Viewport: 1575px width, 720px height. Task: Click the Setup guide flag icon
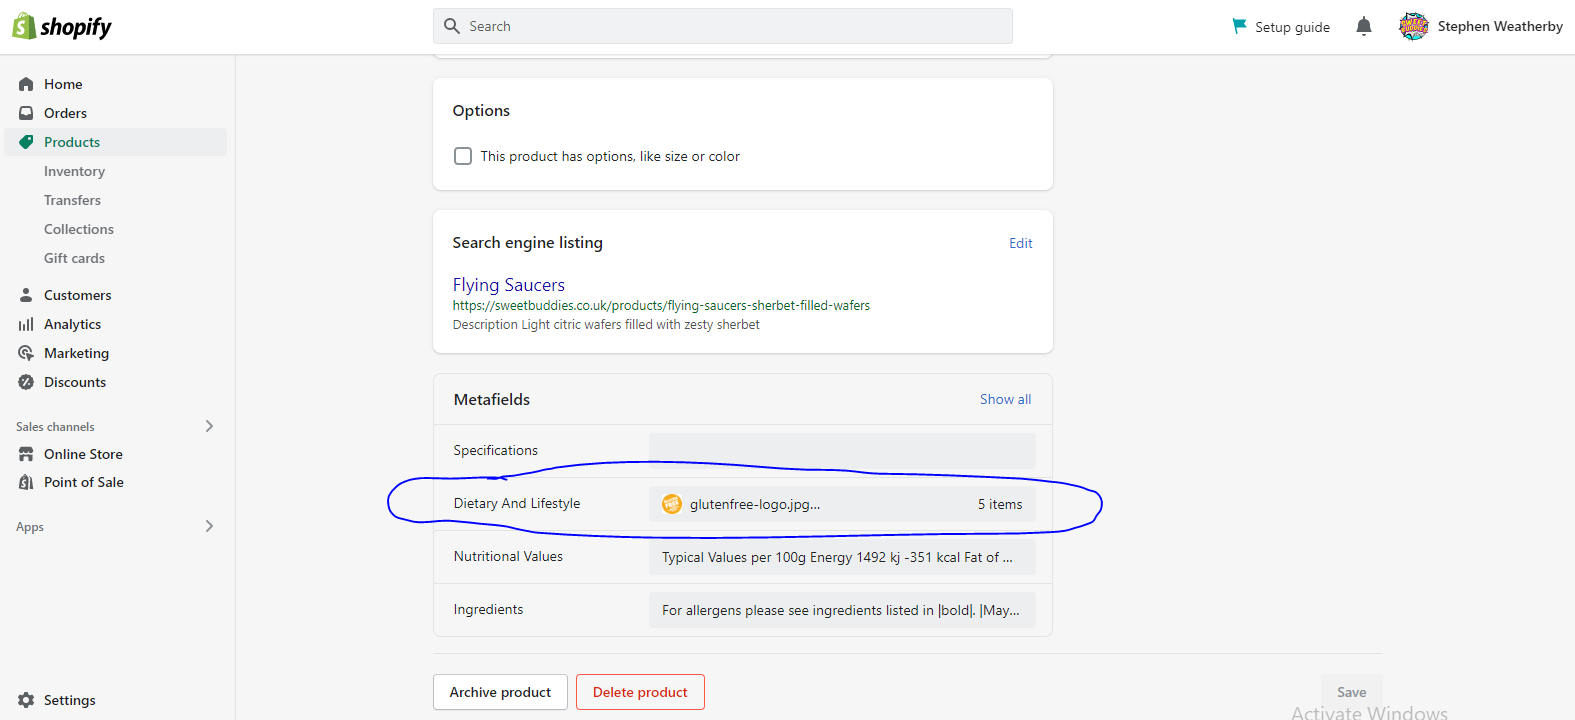click(x=1239, y=26)
